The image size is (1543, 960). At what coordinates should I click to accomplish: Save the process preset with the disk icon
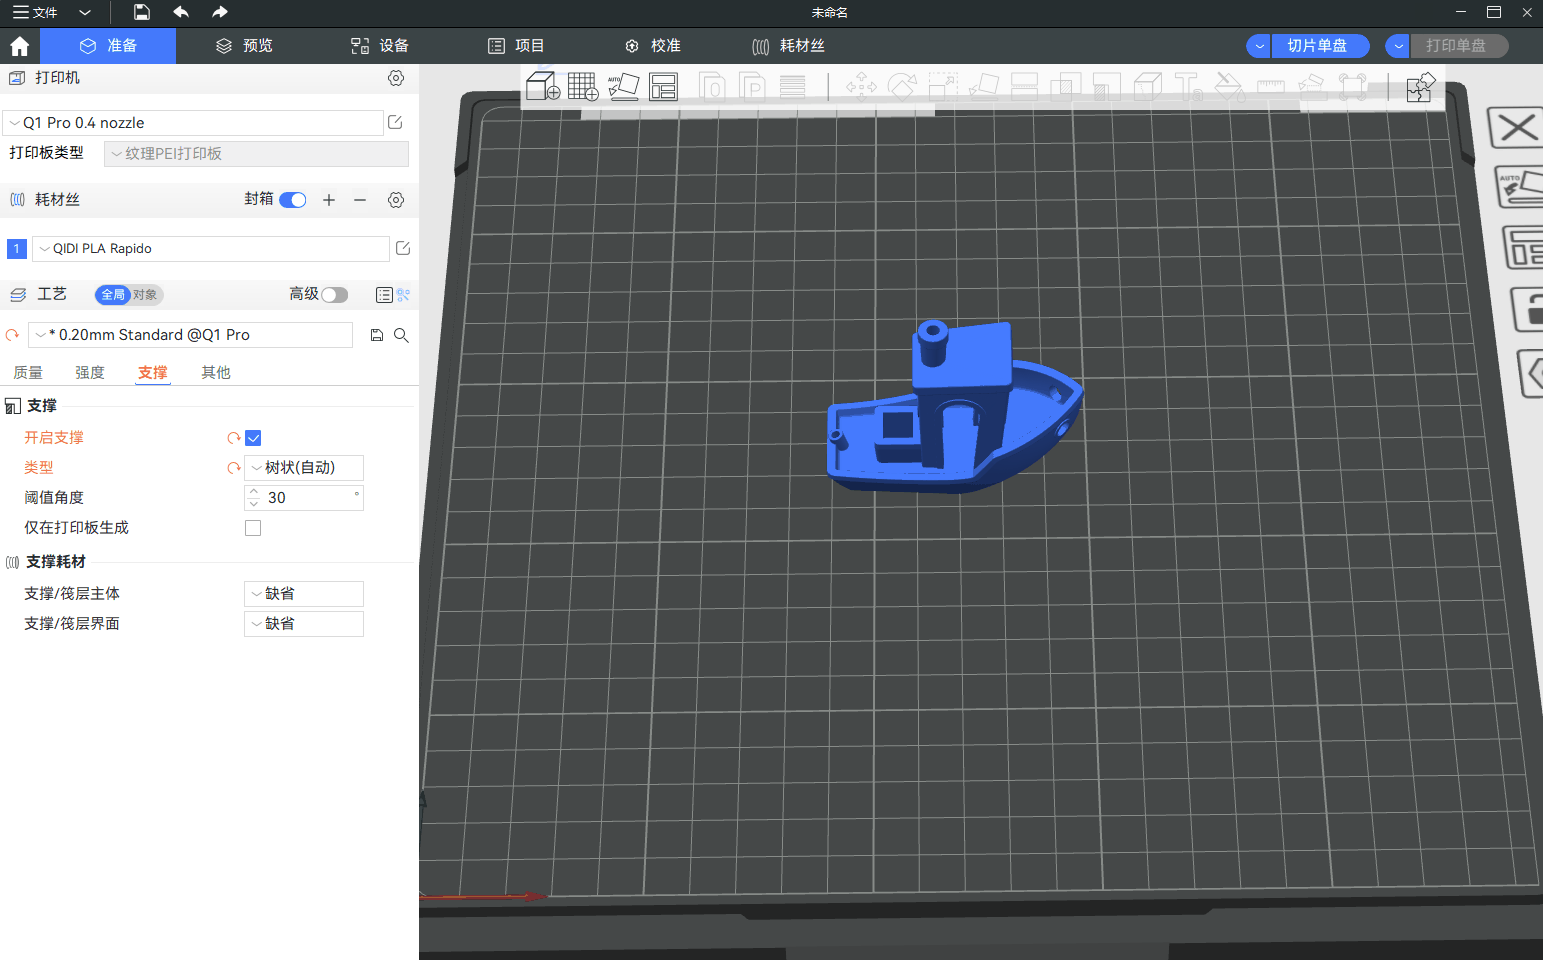[x=377, y=335]
